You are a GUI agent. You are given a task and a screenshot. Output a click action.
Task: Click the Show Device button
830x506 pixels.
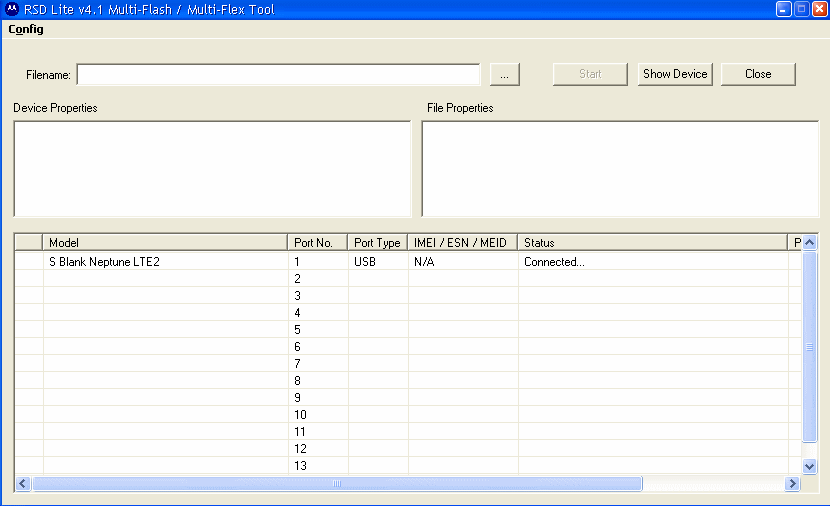(x=675, y=74)
